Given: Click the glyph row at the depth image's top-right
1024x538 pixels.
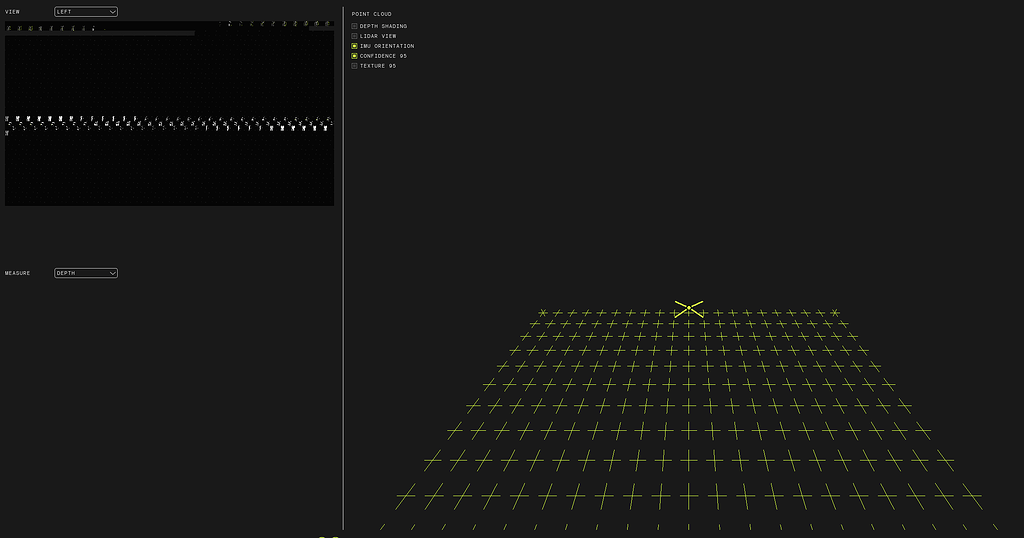Looking at the screenshot, I should [275, 23].
